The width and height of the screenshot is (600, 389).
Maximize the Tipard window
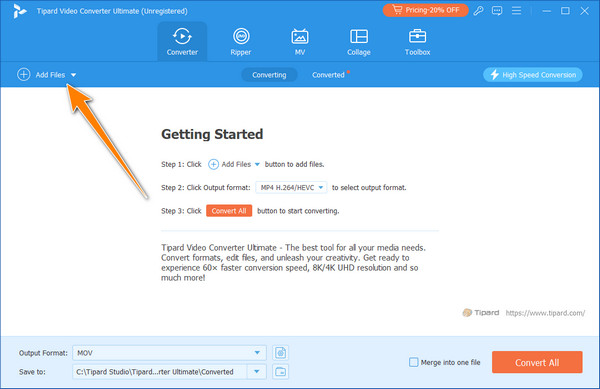coord(565,11)
